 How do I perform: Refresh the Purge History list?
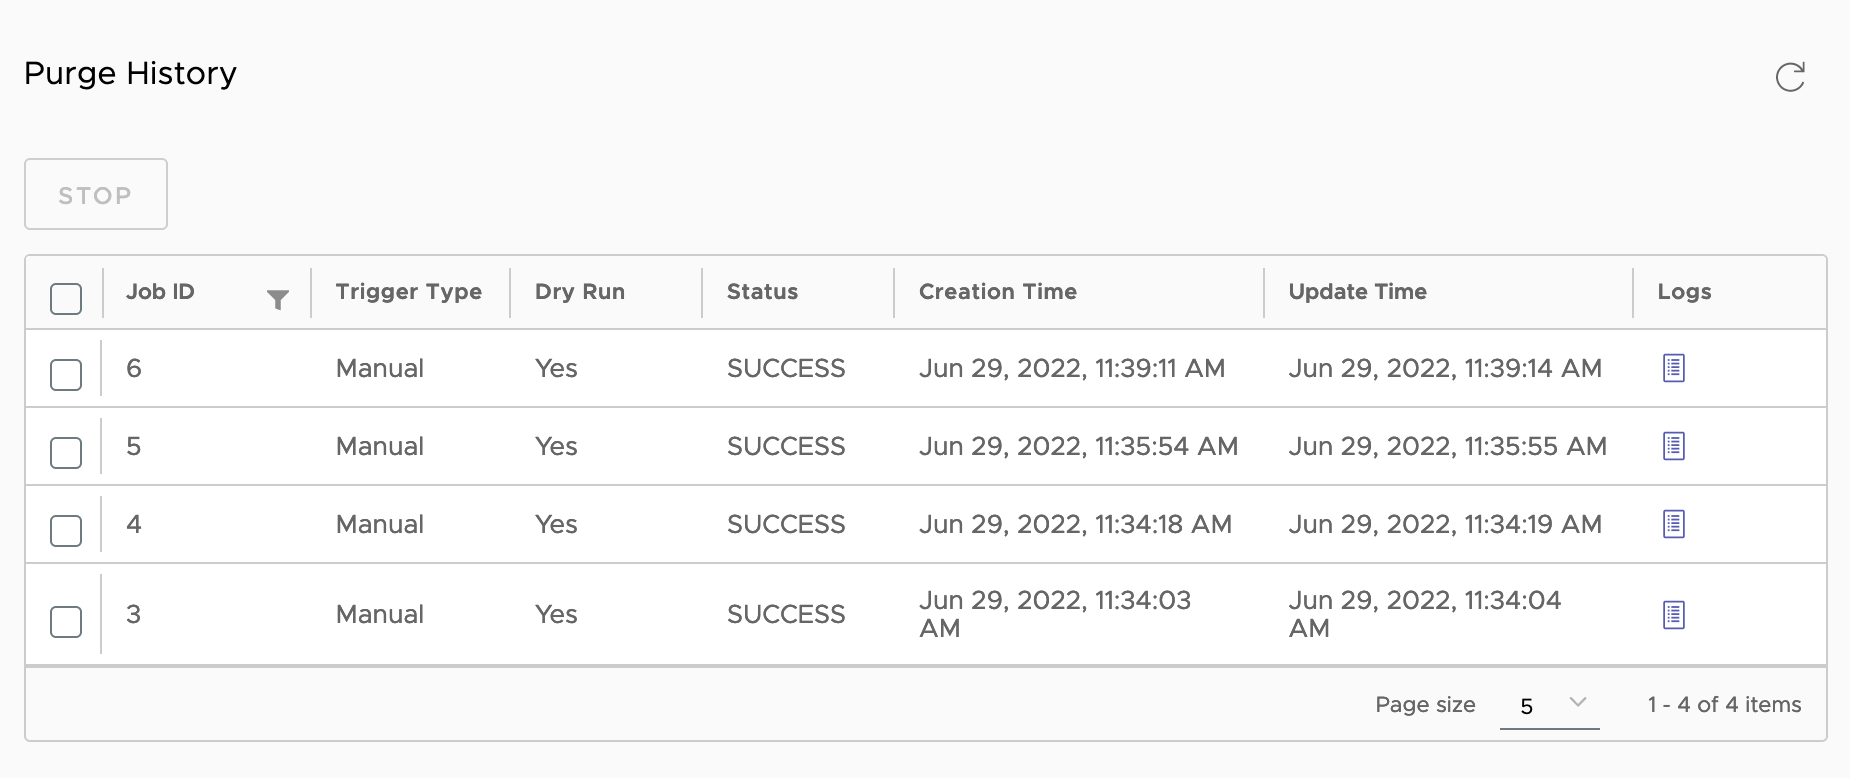click(1790, 77)
